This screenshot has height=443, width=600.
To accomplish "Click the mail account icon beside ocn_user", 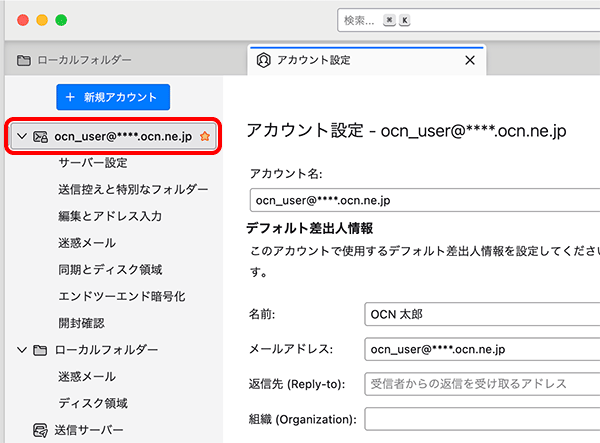I will tap(41, 136).
